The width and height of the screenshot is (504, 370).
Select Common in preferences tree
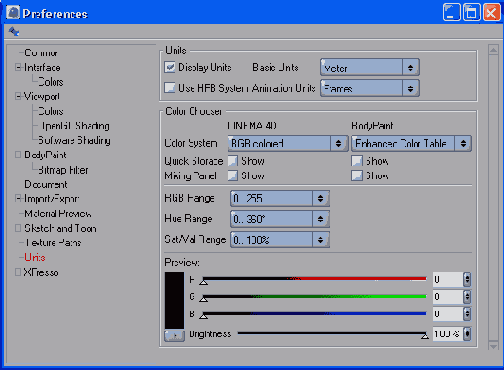pyautogui.click(x=41, y=53)
